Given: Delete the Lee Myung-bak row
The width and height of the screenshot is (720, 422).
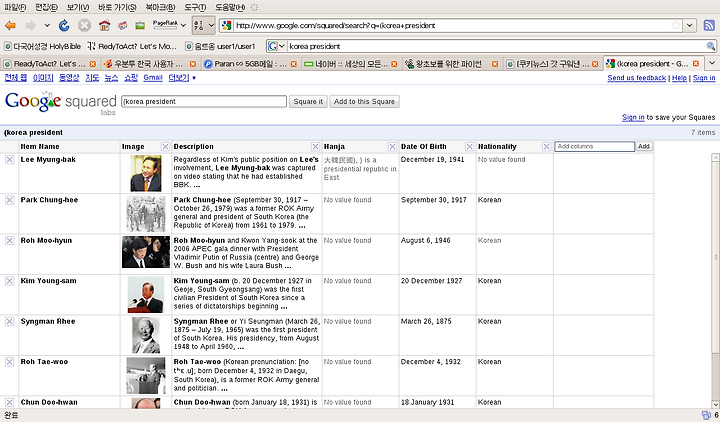Looking at the screenshot, I should click(x=9, y=159).
